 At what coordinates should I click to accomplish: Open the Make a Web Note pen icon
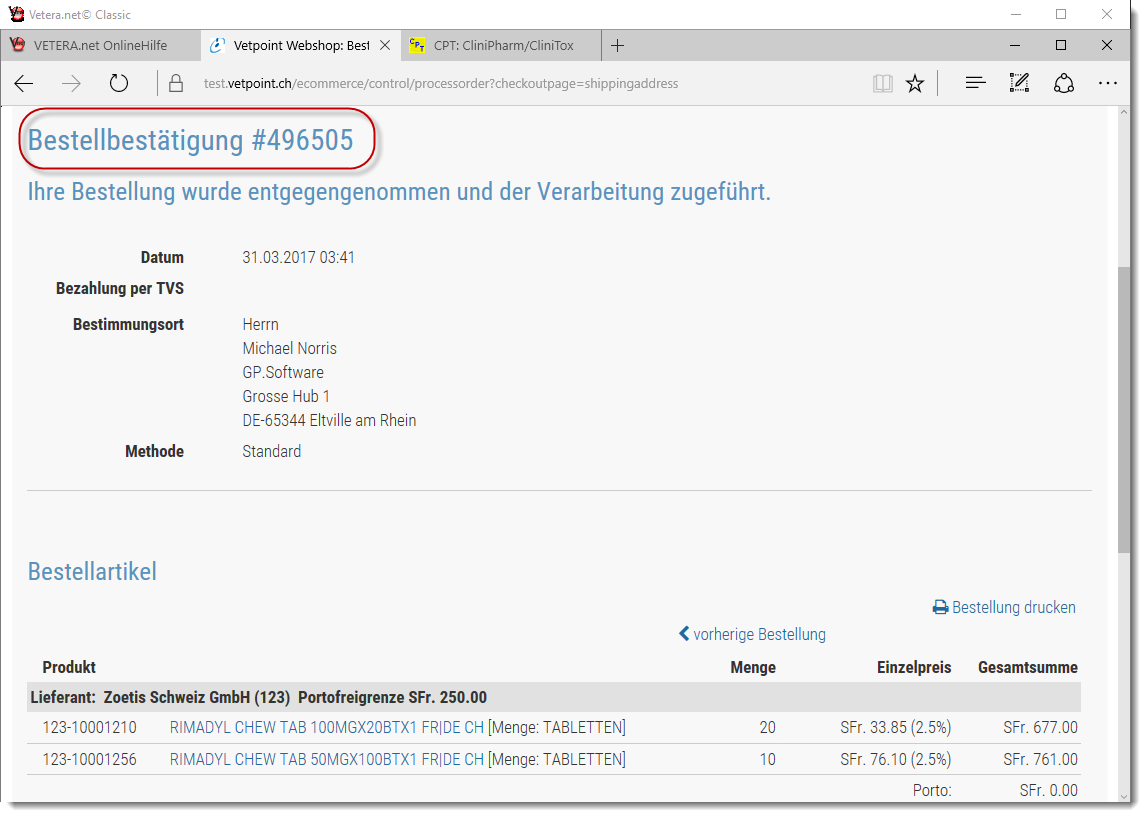click(1019, 84)
